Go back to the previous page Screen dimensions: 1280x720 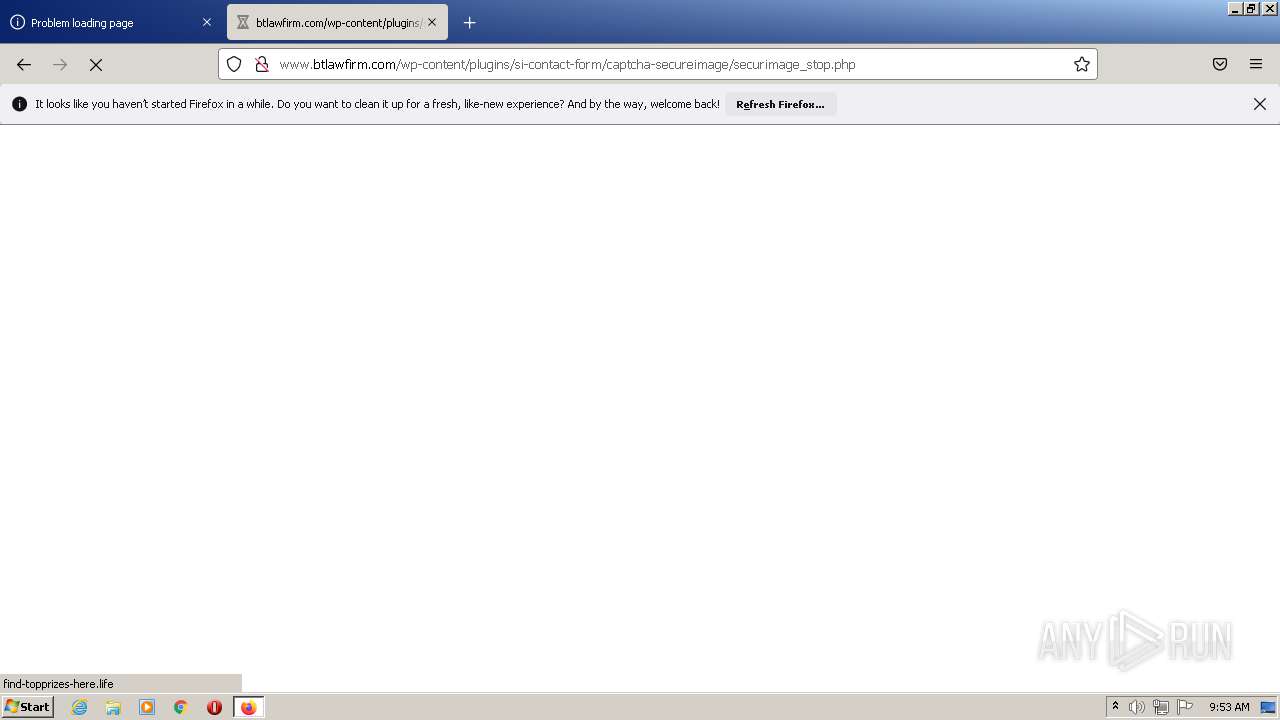[24, 64]
